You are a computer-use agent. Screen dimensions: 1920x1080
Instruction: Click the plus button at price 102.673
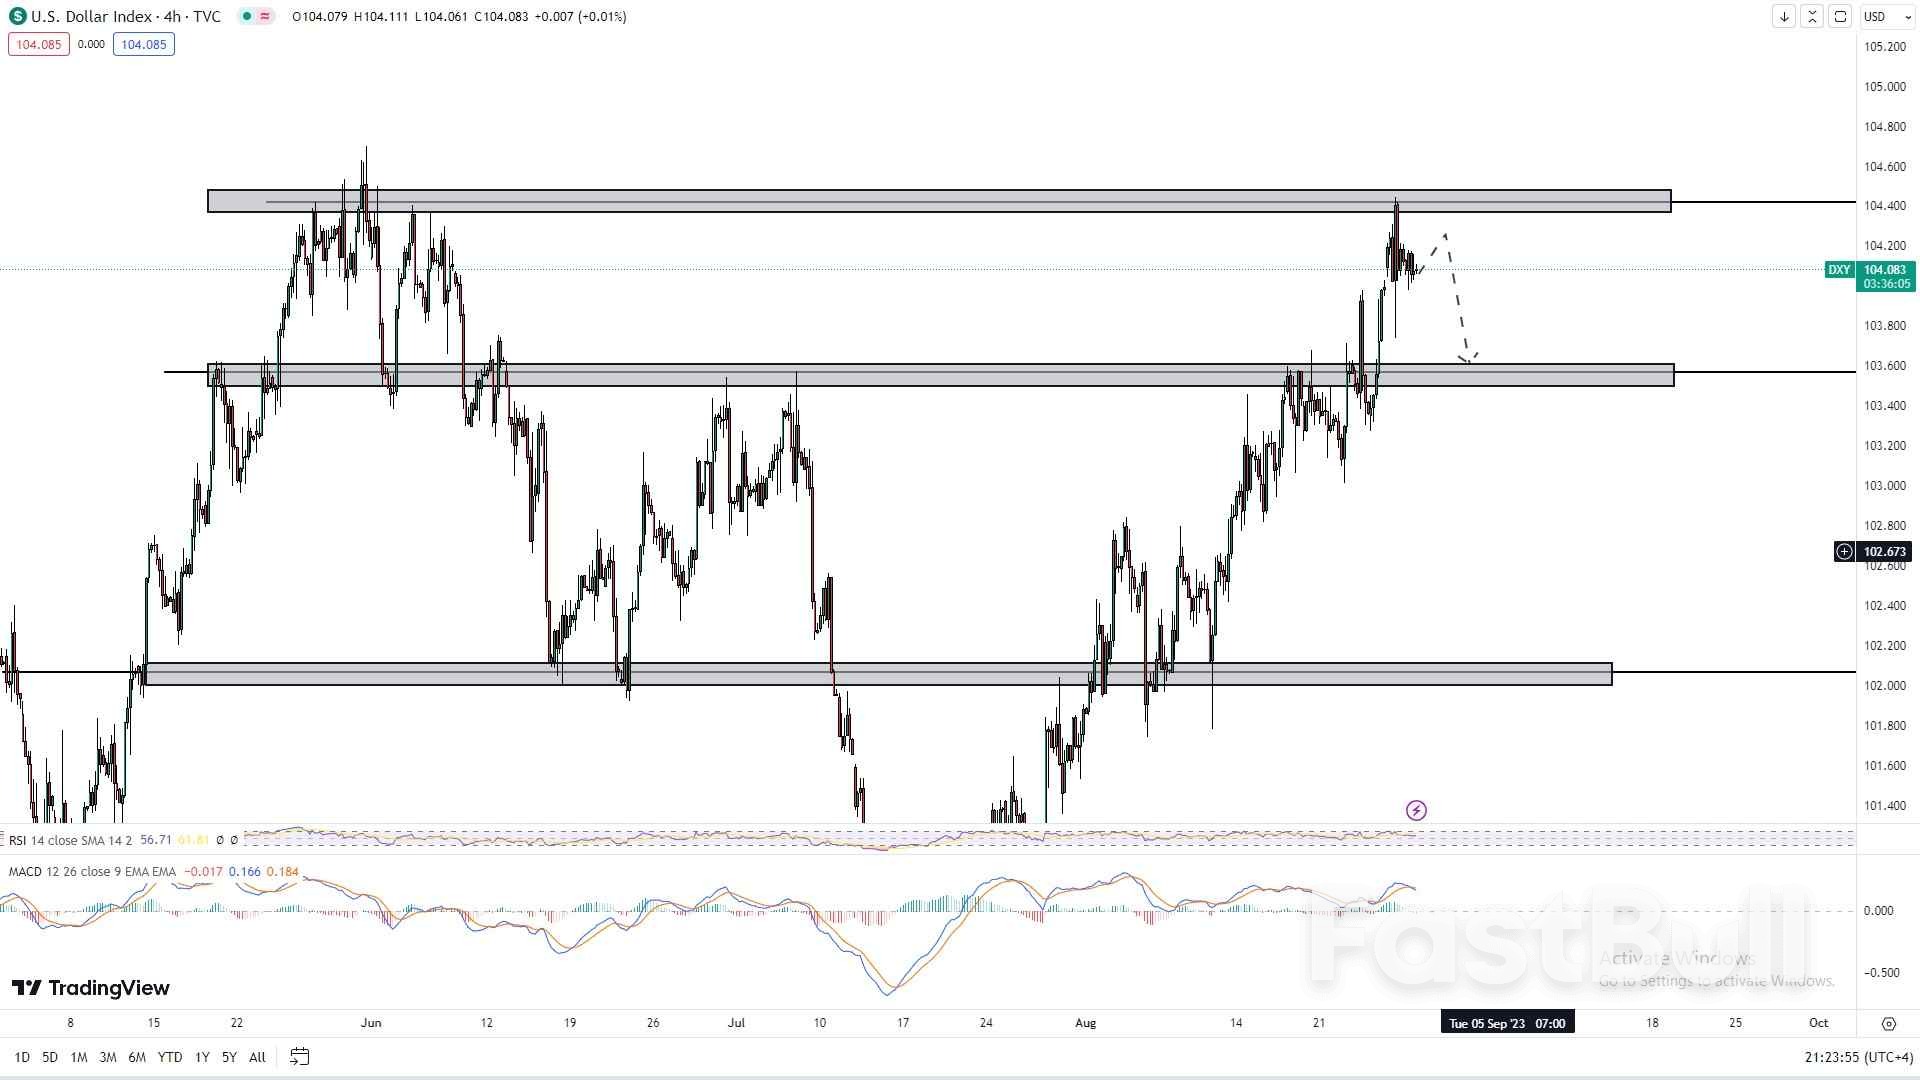1843,551
